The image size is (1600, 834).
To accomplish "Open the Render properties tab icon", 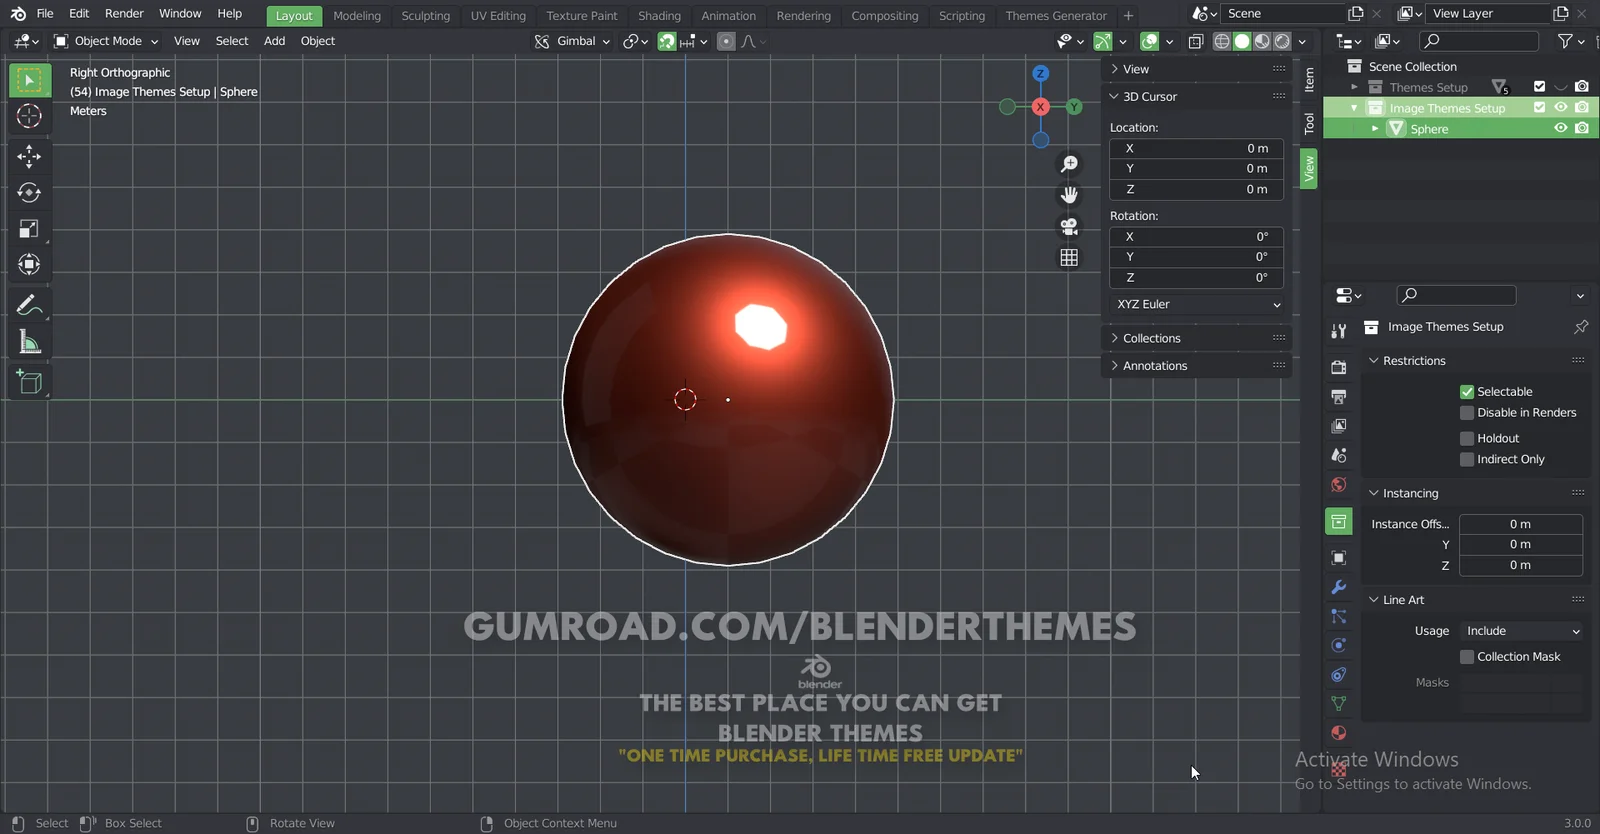I will pyautogui.click(x=1339, y=367).
